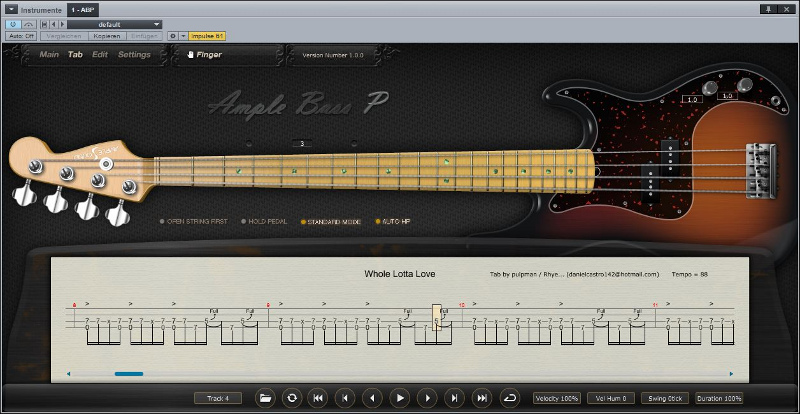Load next preset with right arrow

[62, 24]
